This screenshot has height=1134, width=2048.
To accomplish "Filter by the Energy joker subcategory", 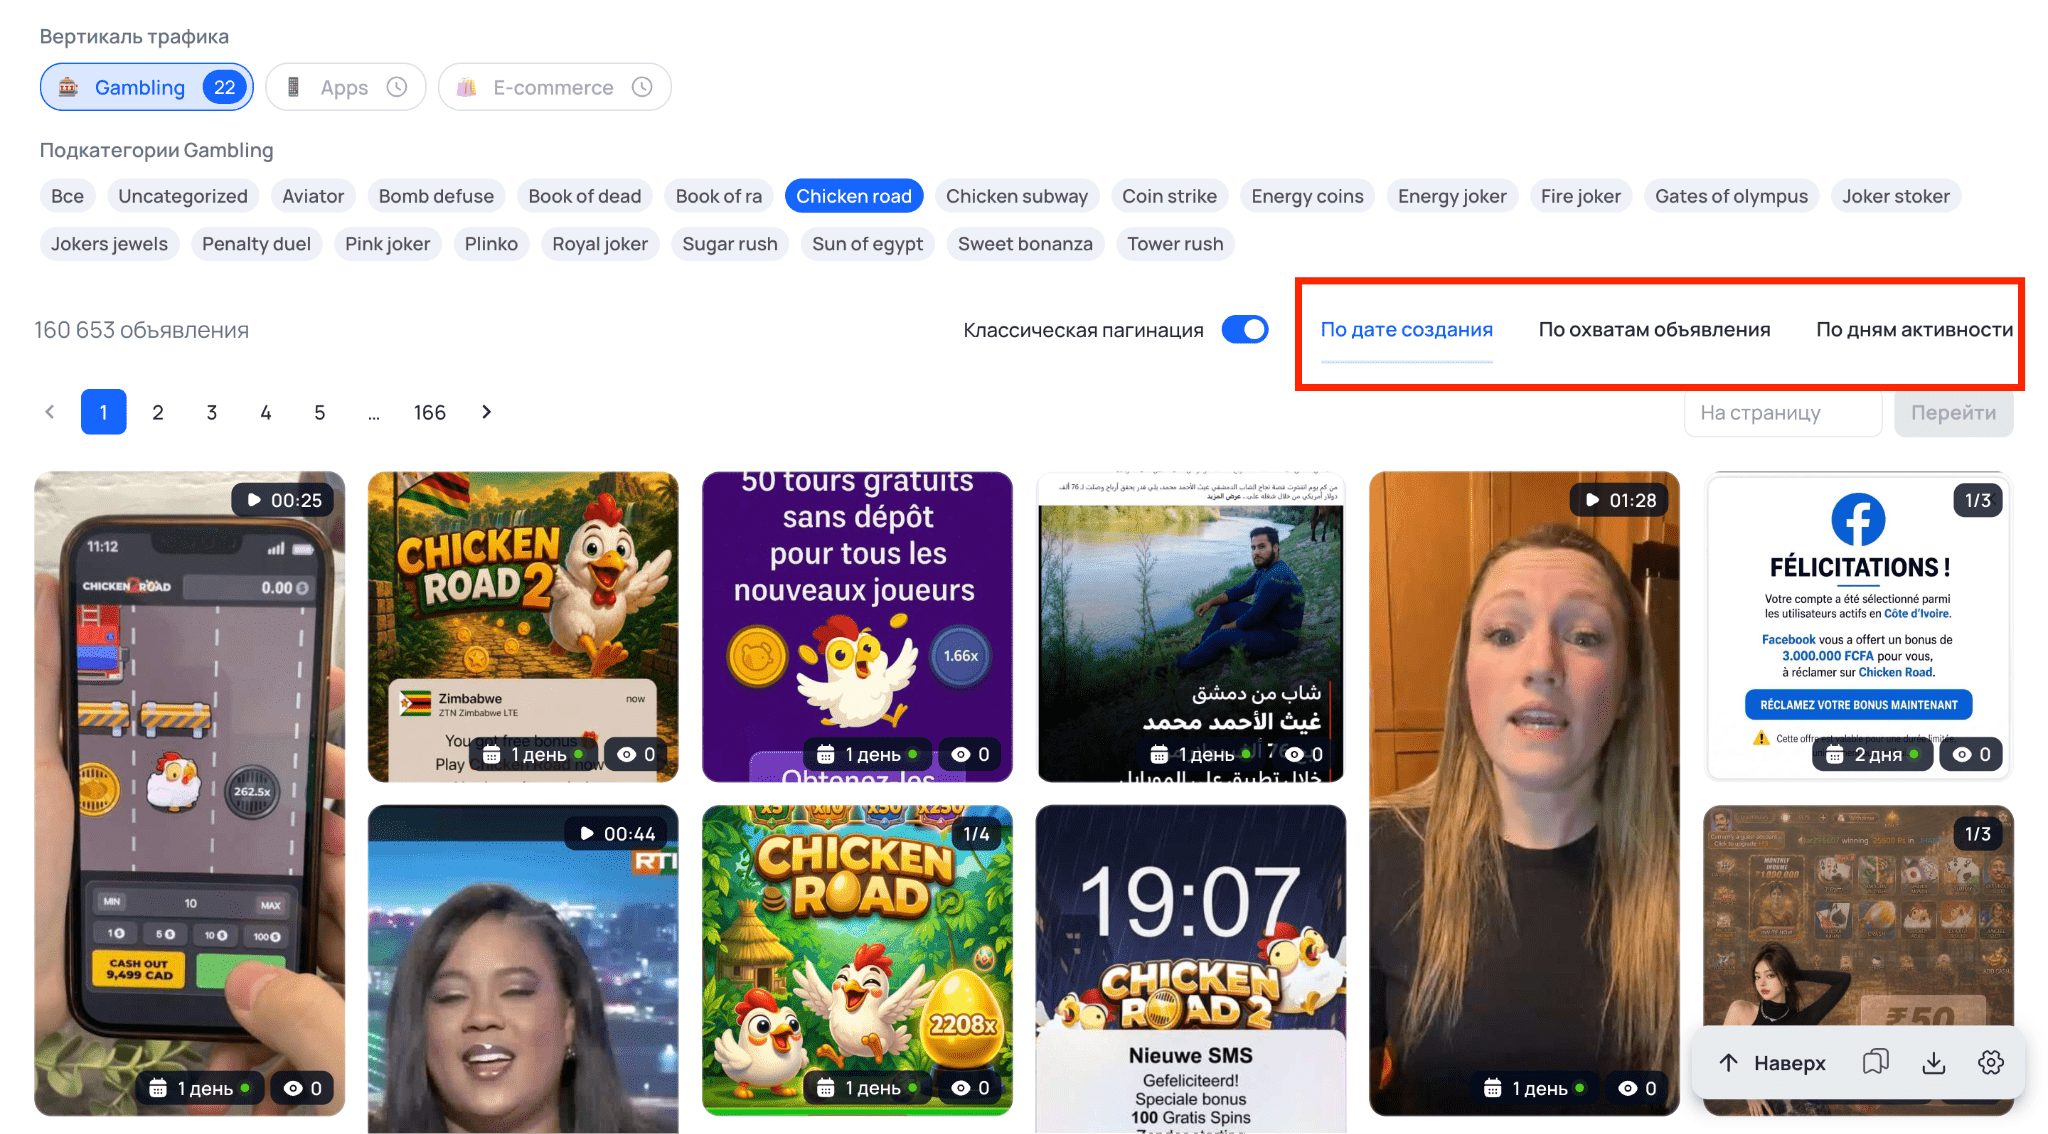I will [x=1452, y=196].
